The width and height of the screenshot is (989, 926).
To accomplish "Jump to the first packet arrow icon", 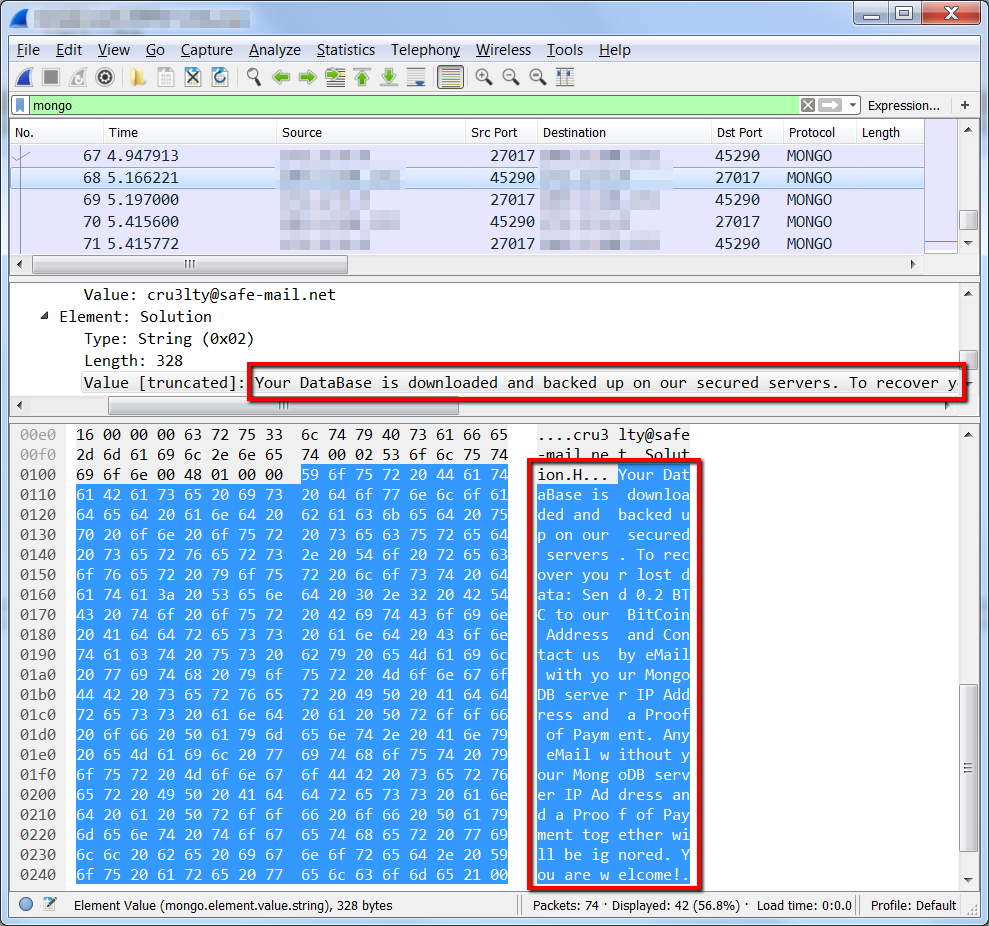I will pyautogui.click(x=362, y=78).
